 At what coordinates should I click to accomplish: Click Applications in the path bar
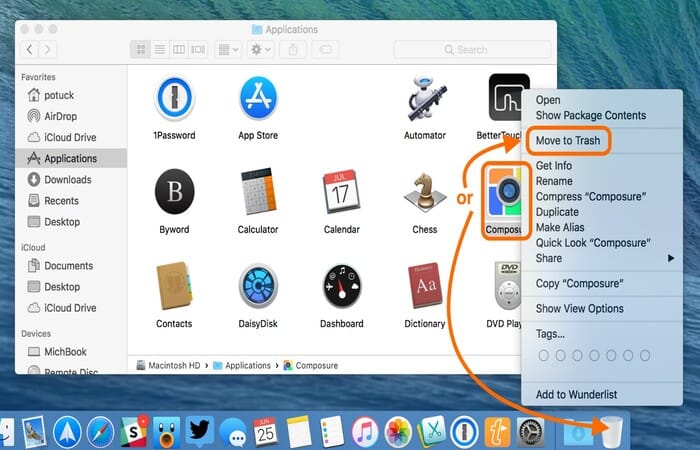(x=242, y=365)
